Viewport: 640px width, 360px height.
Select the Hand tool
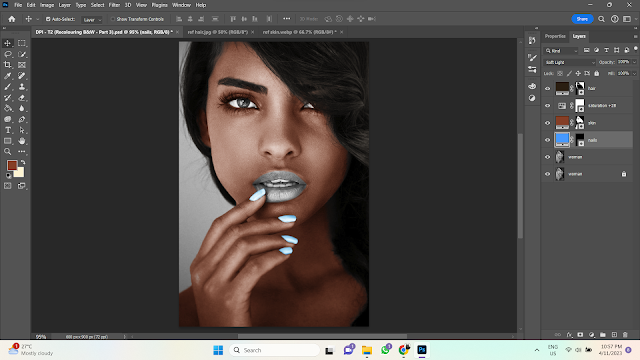[22, 141]
